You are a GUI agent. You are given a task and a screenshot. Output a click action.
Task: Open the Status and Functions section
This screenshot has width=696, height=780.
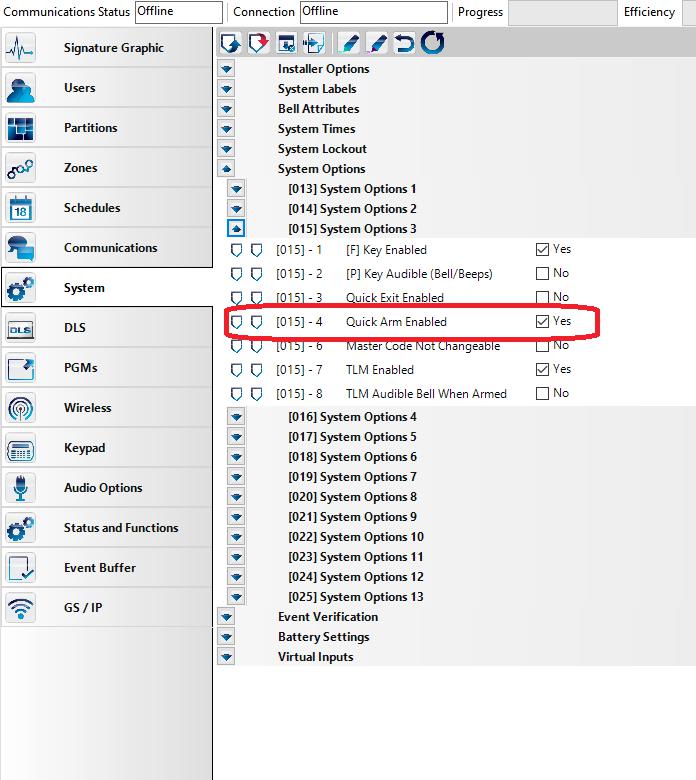pyautogui.click(x=120, y=528)
